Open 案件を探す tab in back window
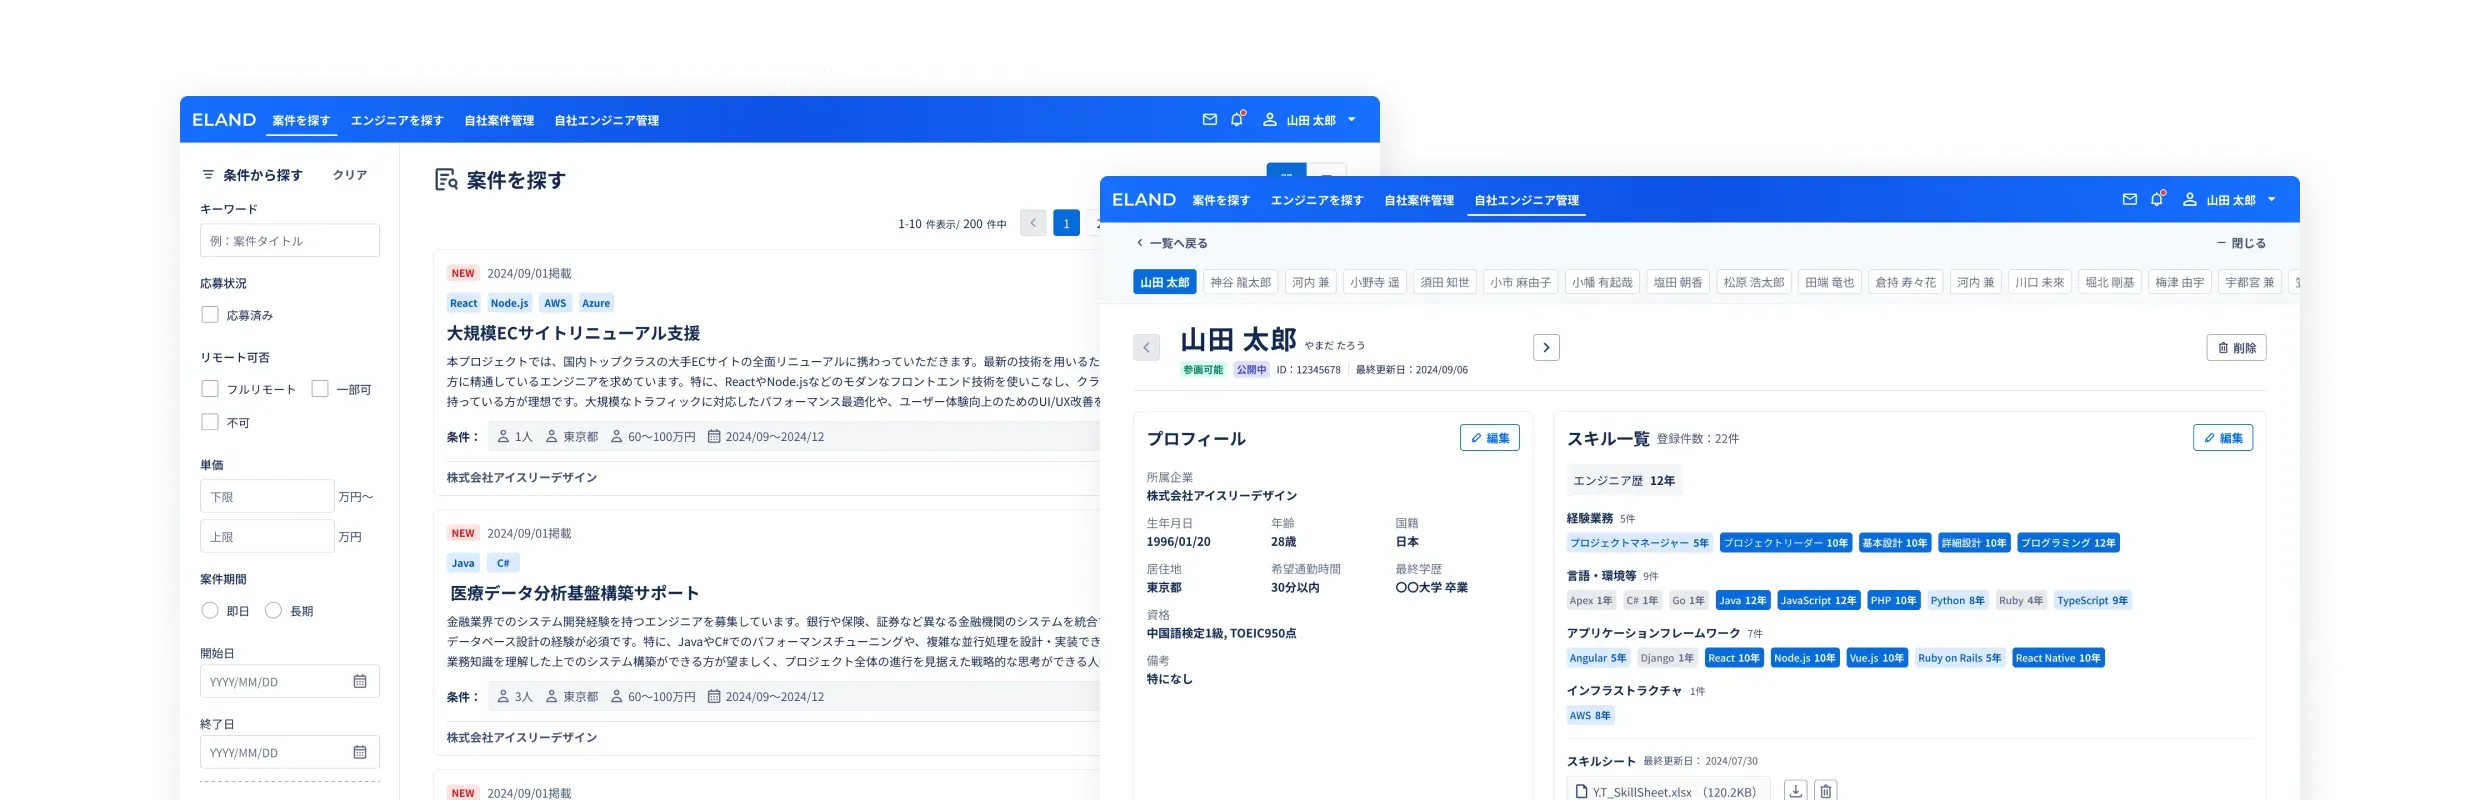The width and height of the screenshot is (2480, 800). pos(301,120)
